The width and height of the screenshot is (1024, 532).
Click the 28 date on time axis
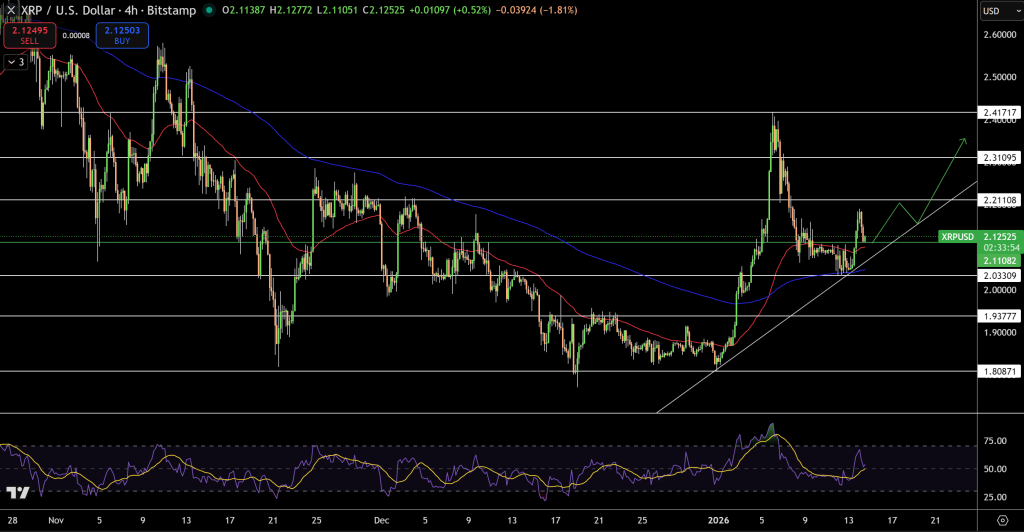point(12,520)
